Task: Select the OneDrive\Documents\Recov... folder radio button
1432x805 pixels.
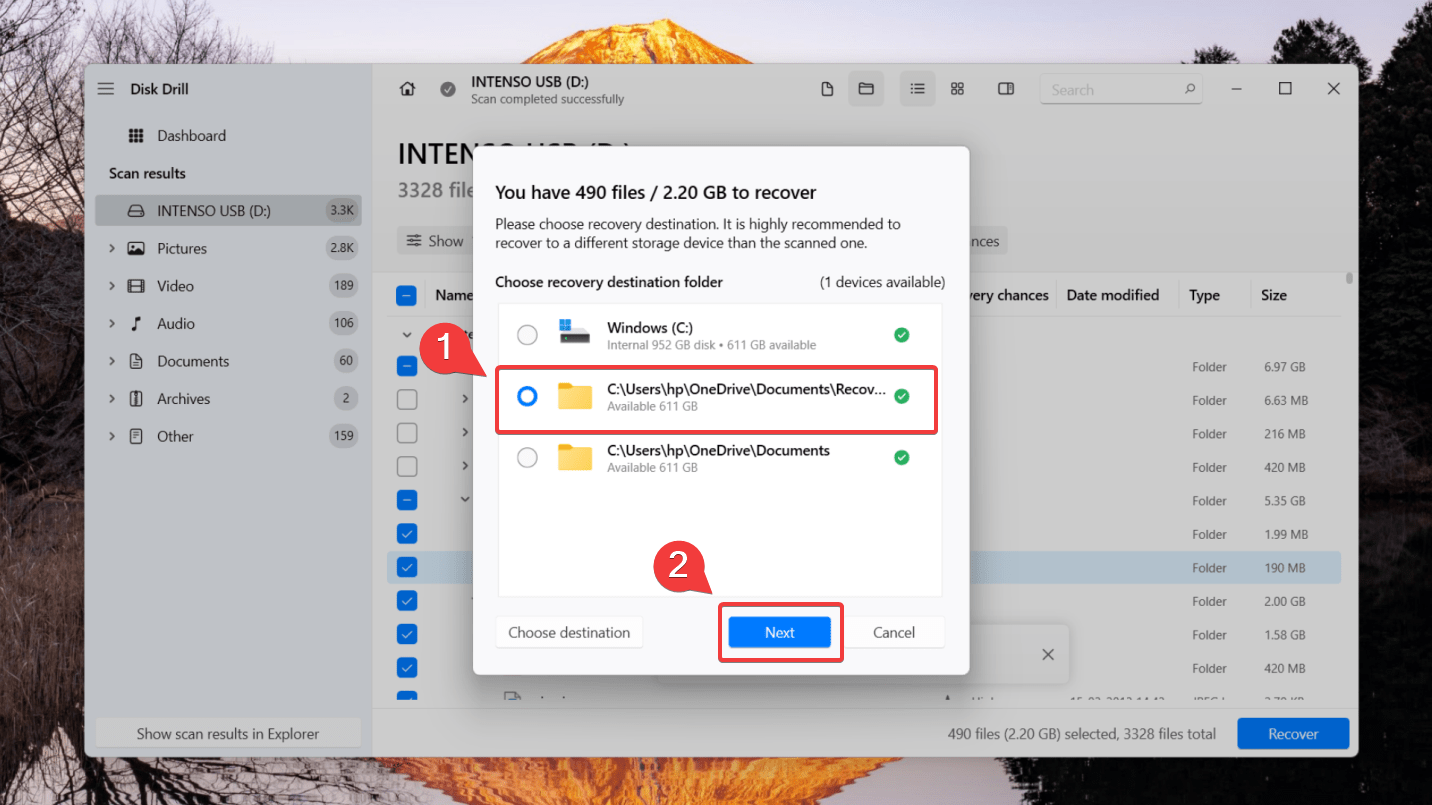Action: tap(527, 397)
